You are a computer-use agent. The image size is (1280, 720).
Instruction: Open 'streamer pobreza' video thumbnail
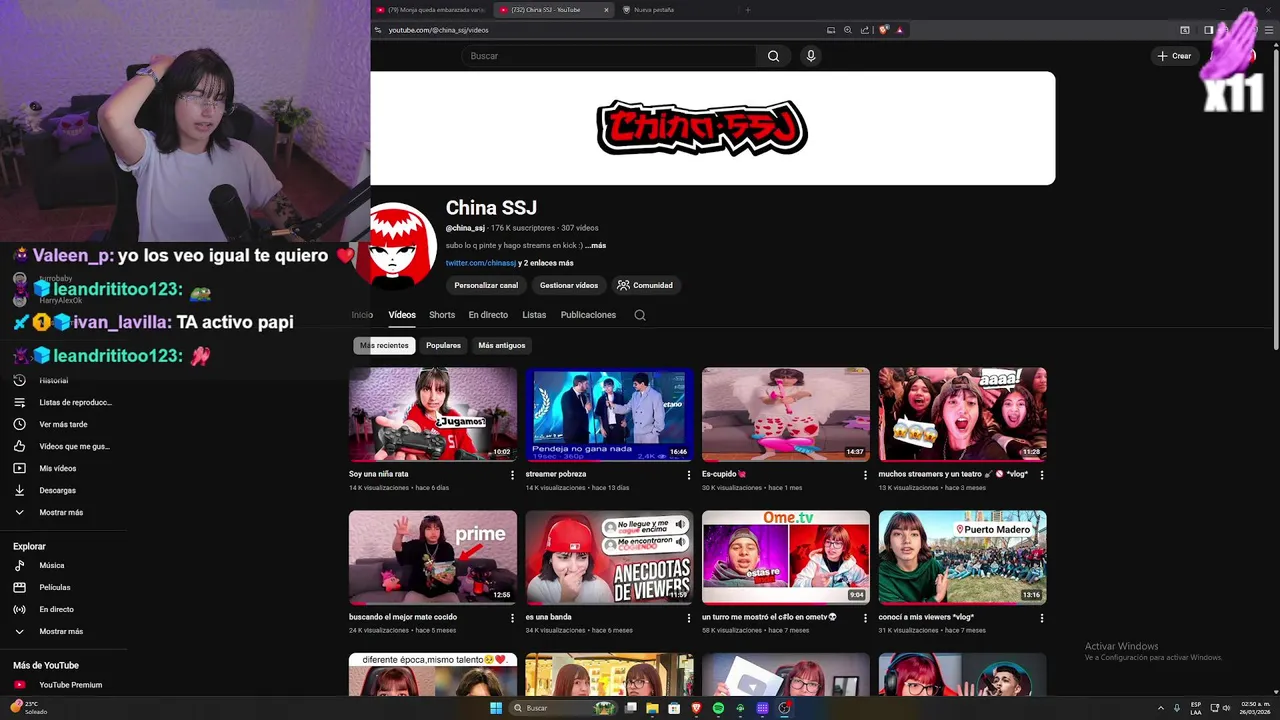tap(609, 414)
